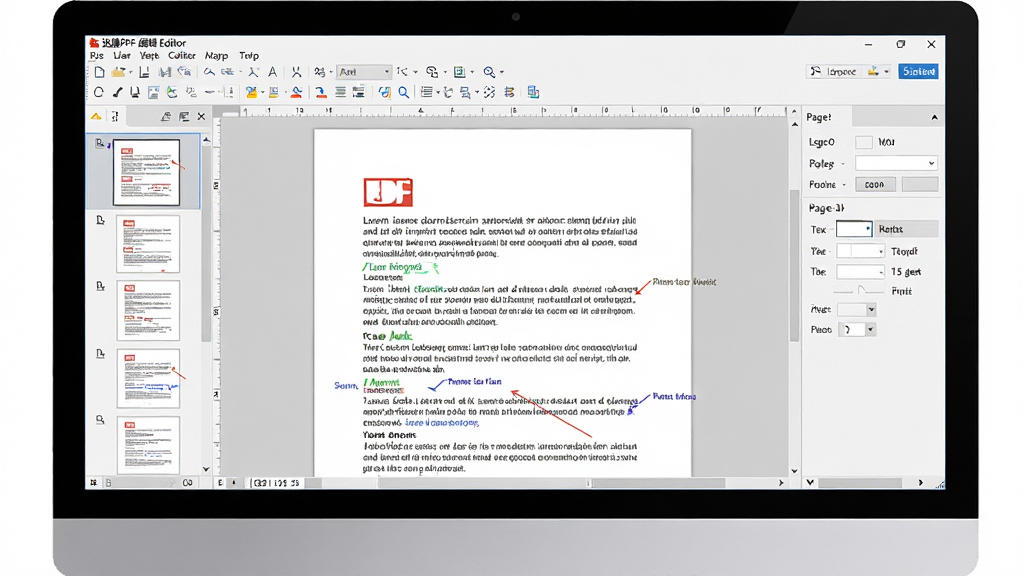Select the brush tool icon
This screenshot has height=576, width=1024.
tap(117, 92)
